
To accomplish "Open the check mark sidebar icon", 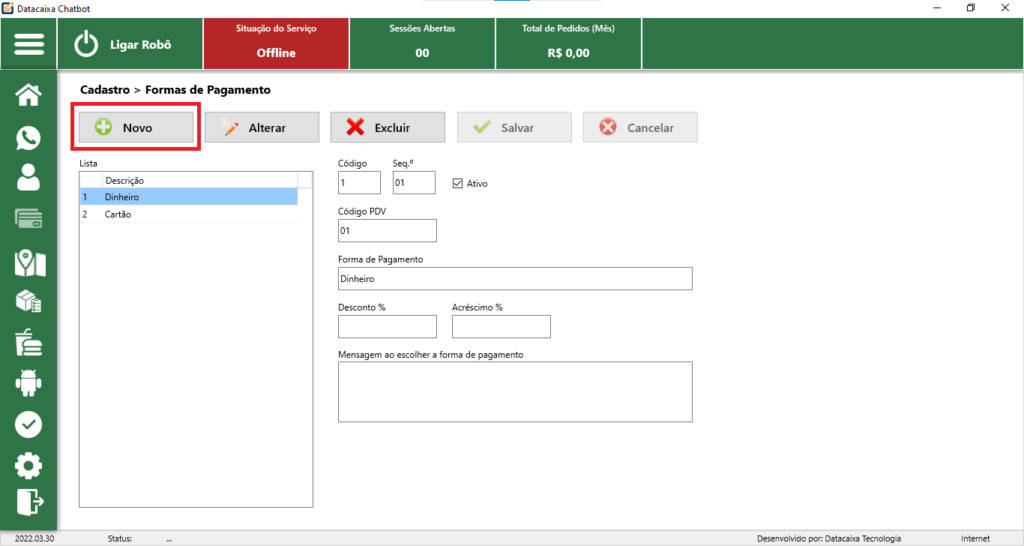I will point(29,424).
